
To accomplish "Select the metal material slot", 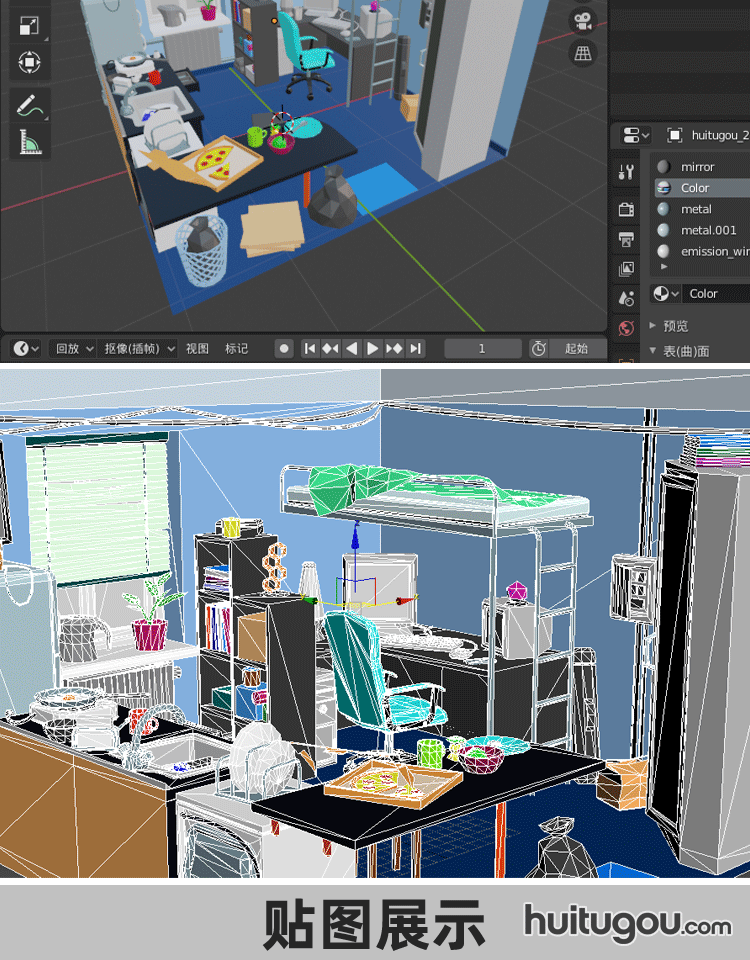I will point(702,209).
